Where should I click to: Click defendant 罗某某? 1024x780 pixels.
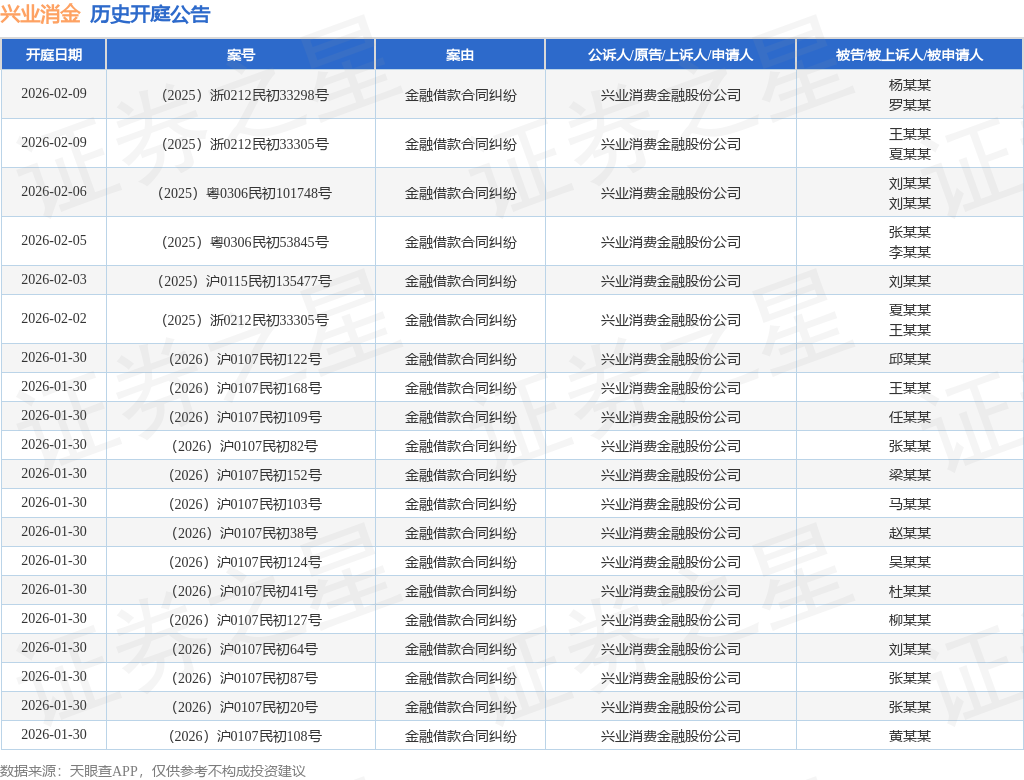pos(910,105)
